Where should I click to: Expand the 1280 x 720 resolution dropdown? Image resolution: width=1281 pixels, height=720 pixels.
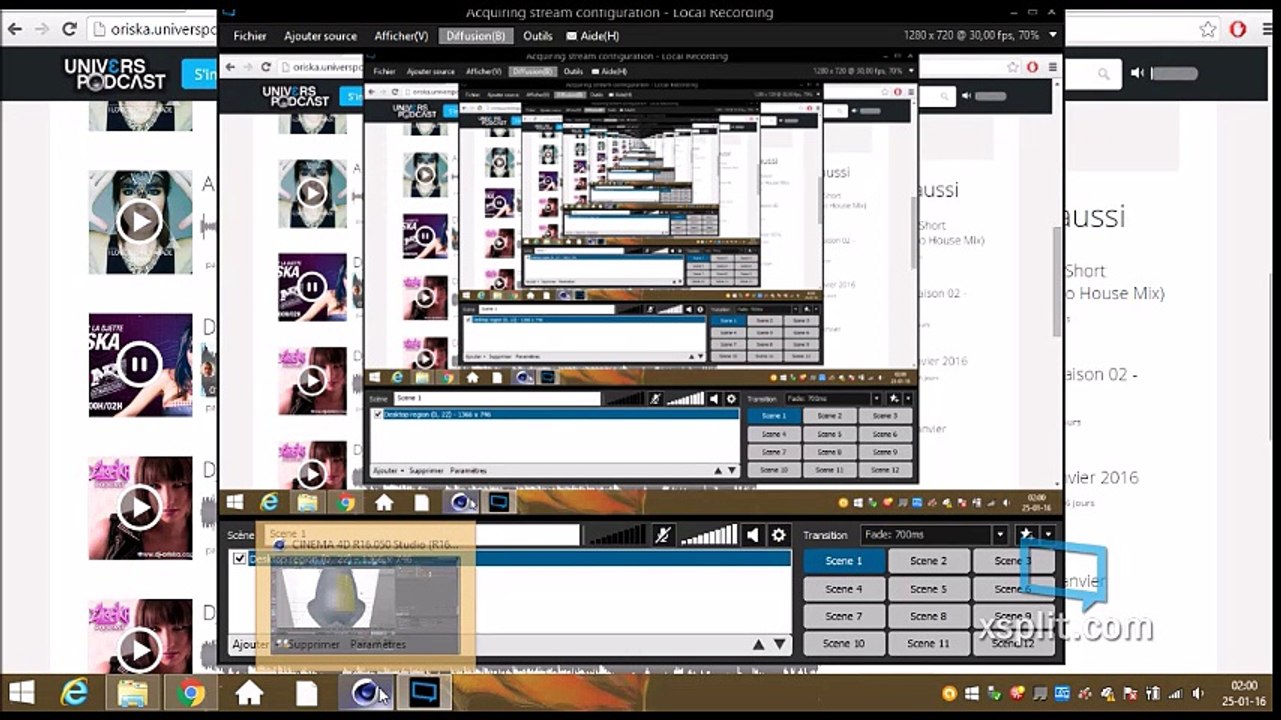click(1053, 35)
